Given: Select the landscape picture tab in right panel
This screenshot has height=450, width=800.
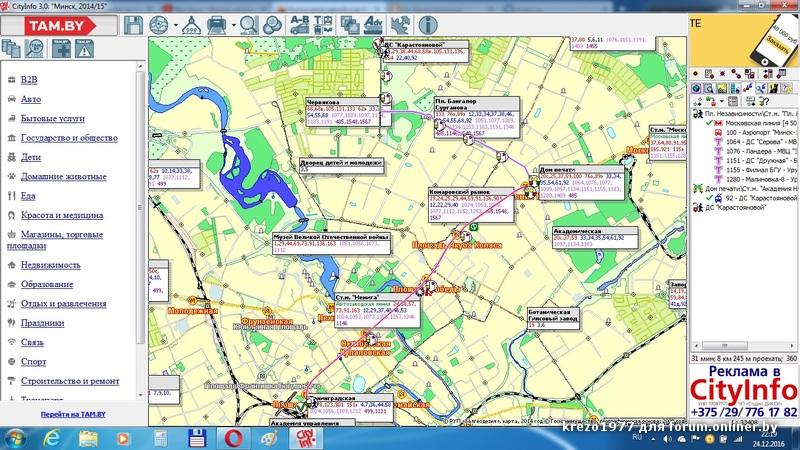Looking at the screenshot, I should pos(722,88).
